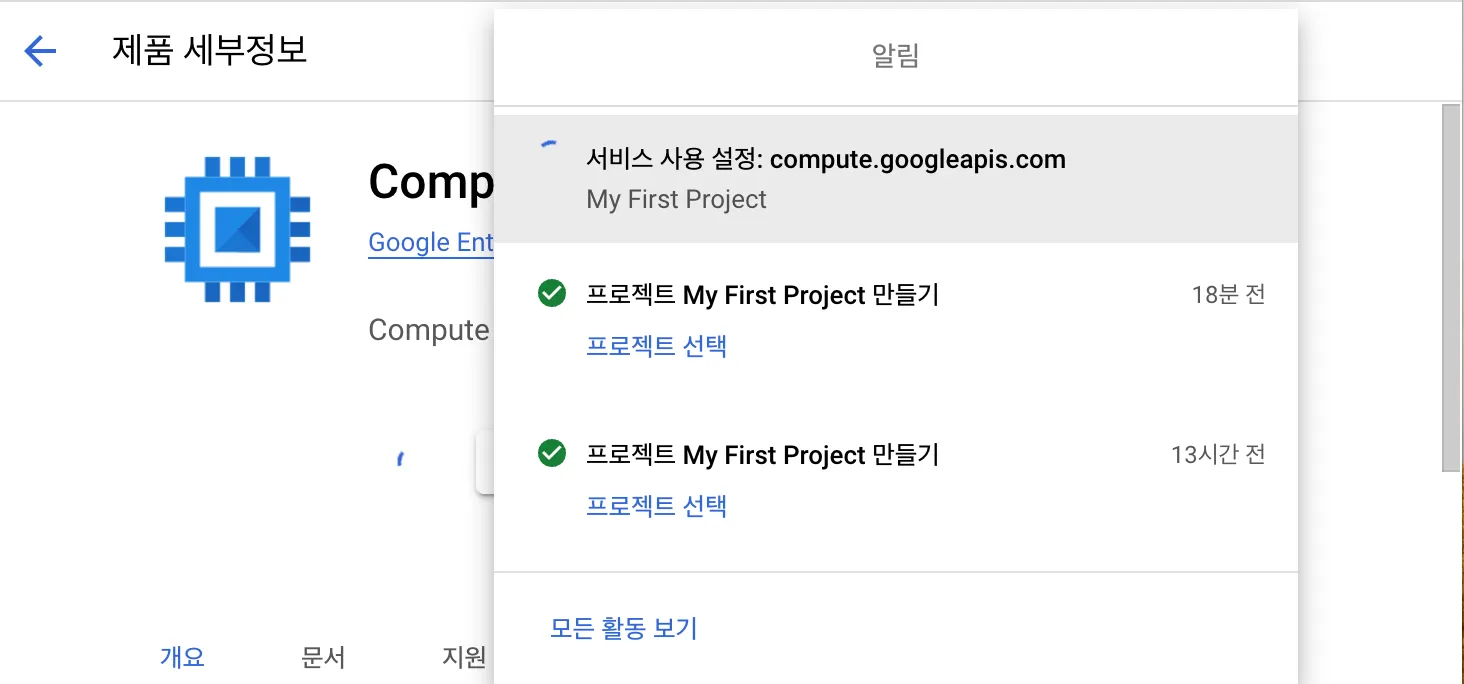Click the loading spinner below the Compute description
1464x684 pixels.
400,460
